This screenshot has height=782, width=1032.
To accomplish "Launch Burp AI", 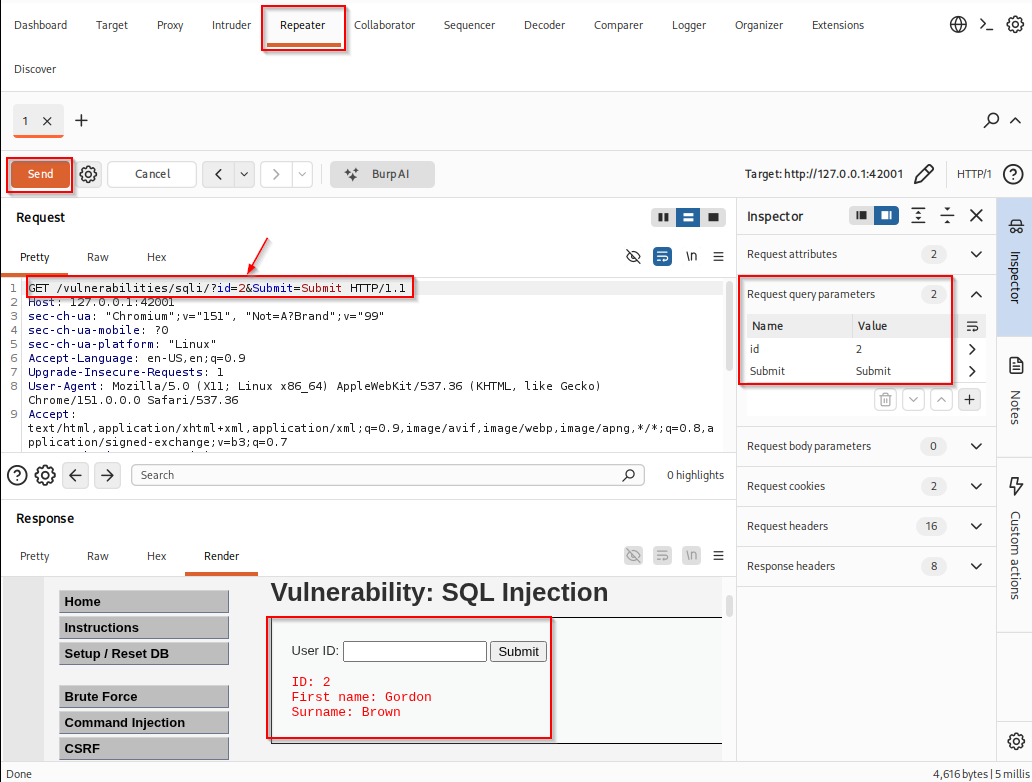I will (382, 174).
